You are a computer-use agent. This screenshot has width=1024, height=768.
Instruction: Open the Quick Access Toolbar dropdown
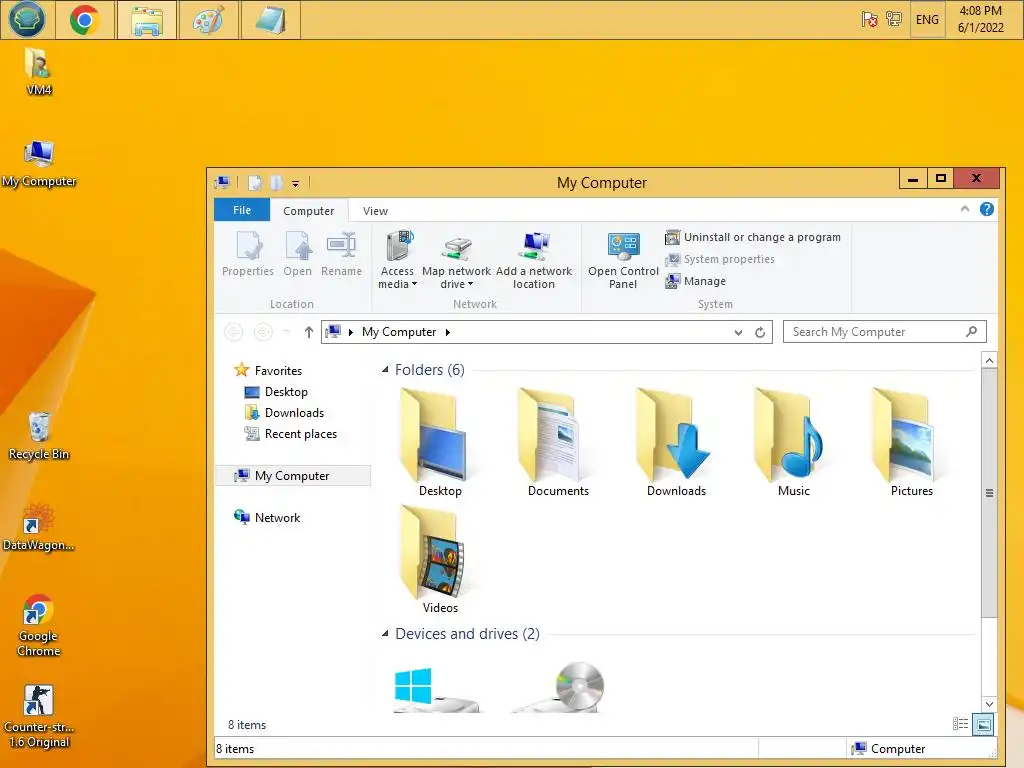click(x=295, y=184)
